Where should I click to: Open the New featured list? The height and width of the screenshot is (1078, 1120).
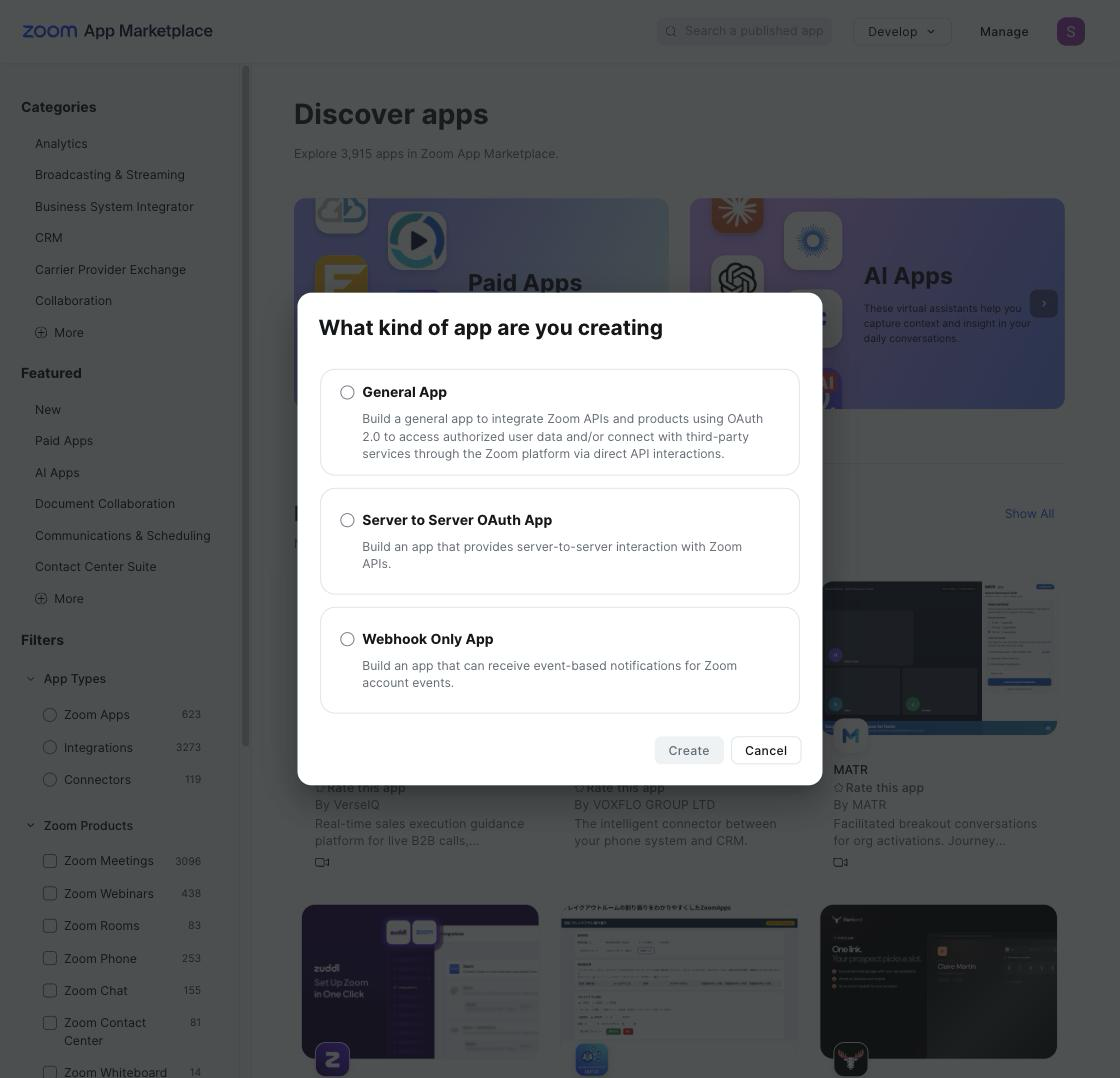(48, 409)
